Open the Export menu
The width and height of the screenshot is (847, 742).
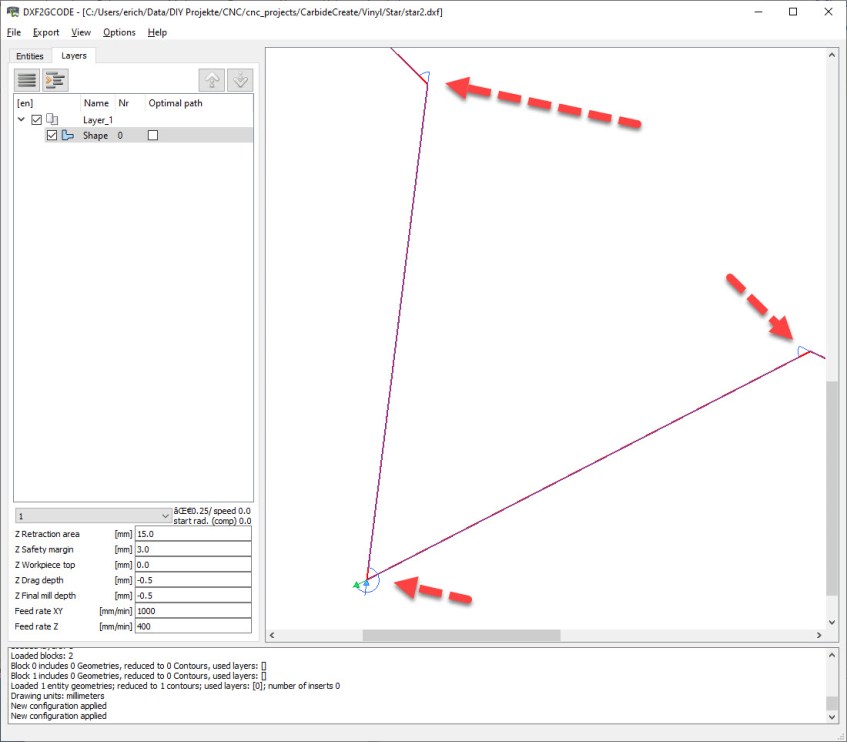pos(46,32)
